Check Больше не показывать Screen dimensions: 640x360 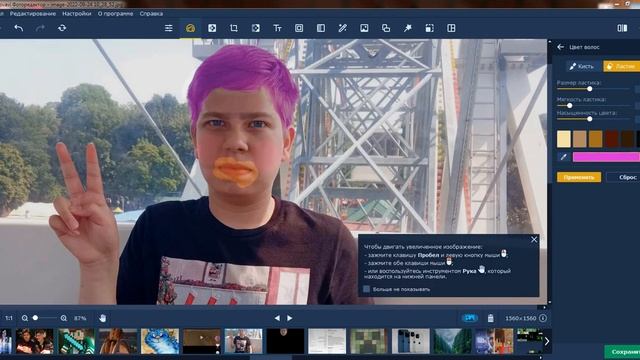pos(367,289)
